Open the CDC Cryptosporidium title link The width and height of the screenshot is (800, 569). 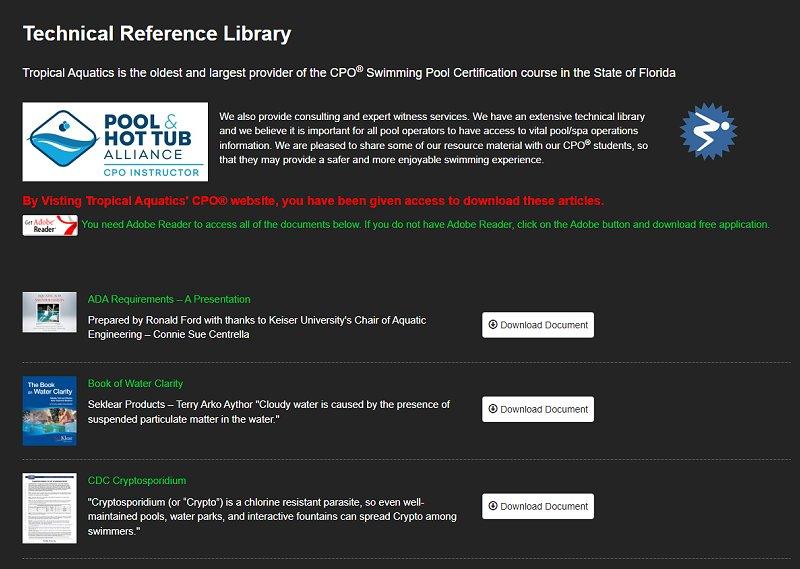point(137,480)
